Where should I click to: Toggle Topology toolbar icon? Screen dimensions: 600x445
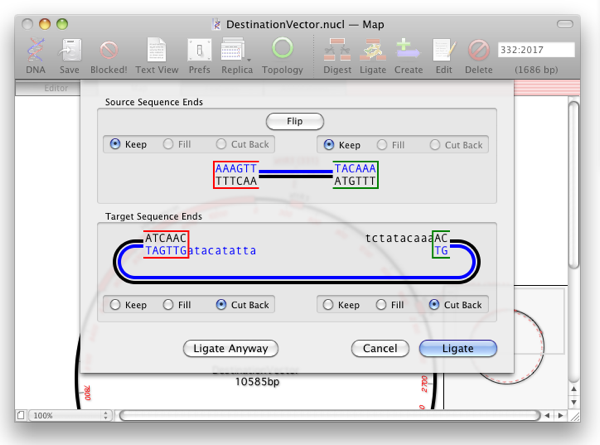point(282,55)
